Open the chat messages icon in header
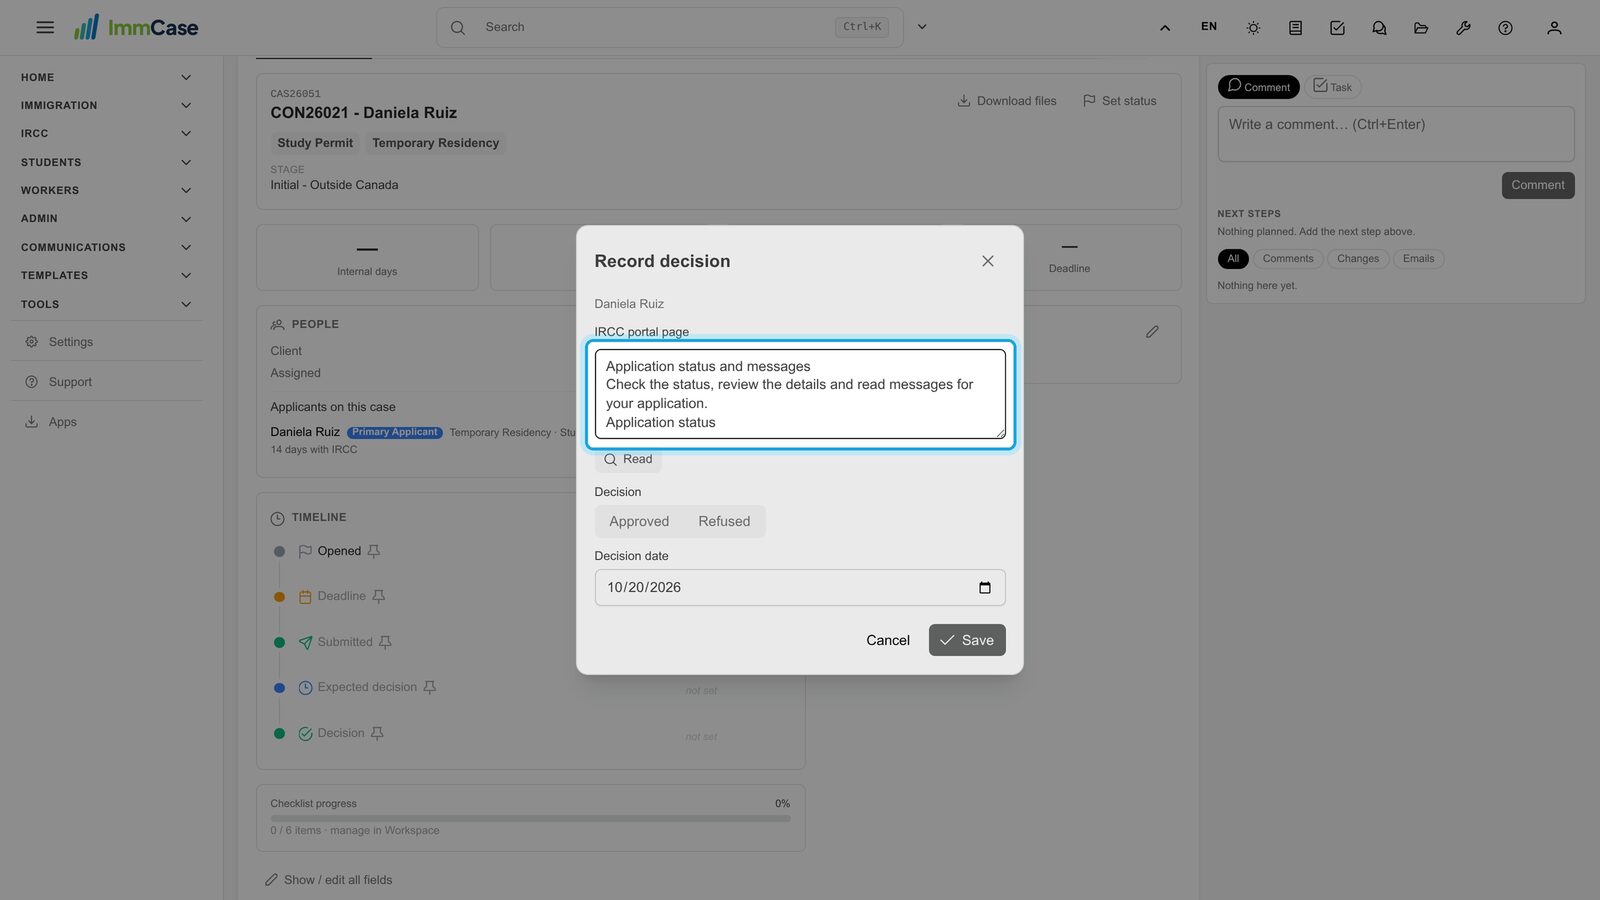The width and height of the screenshot is (1600, 900). click(x=1379, y=28)
